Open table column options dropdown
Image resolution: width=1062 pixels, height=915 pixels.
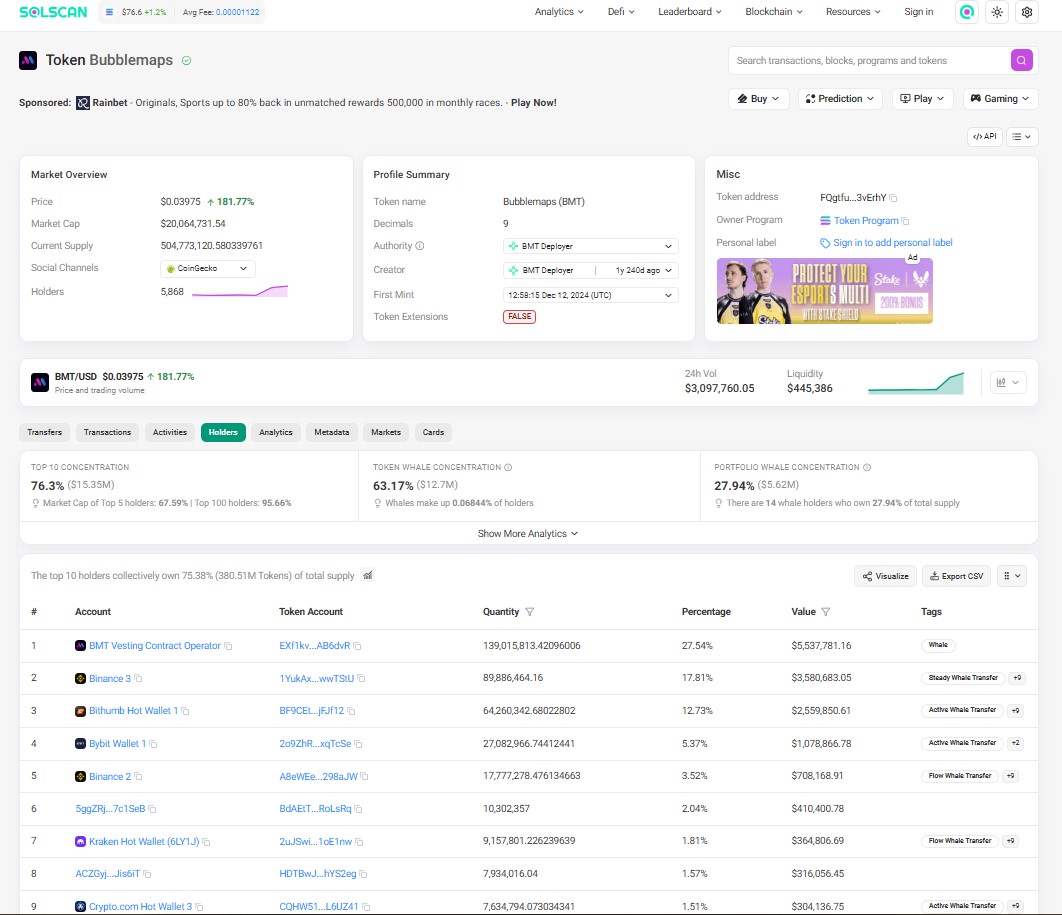1012,576
